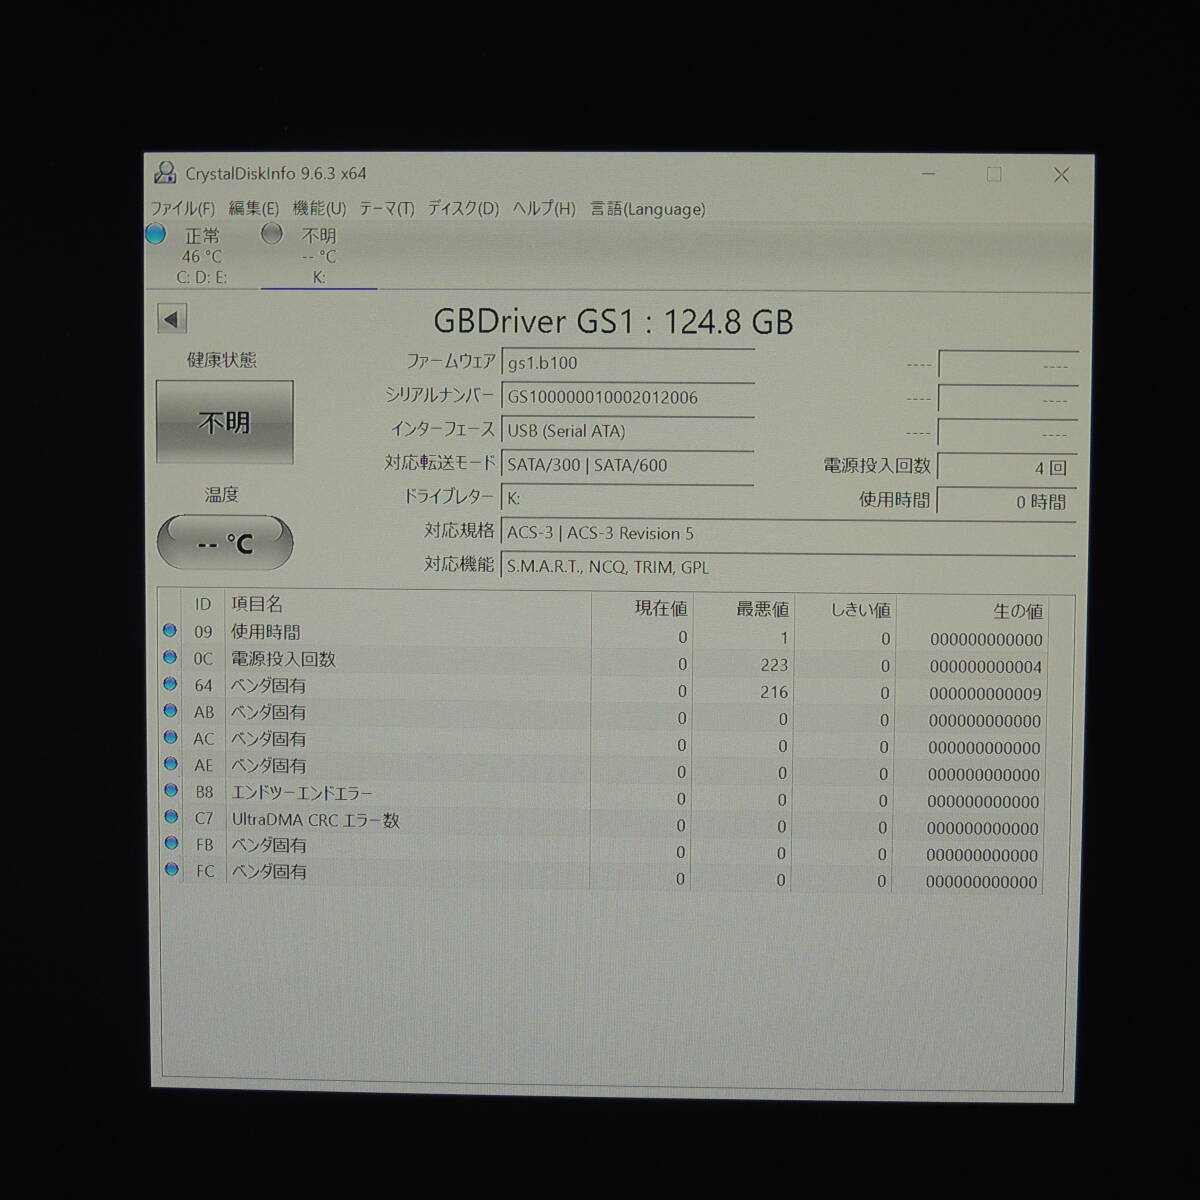Click the -- °C temperature button
The height and width of the screenshot is (1200, 1200).
[x=225, y=543]
